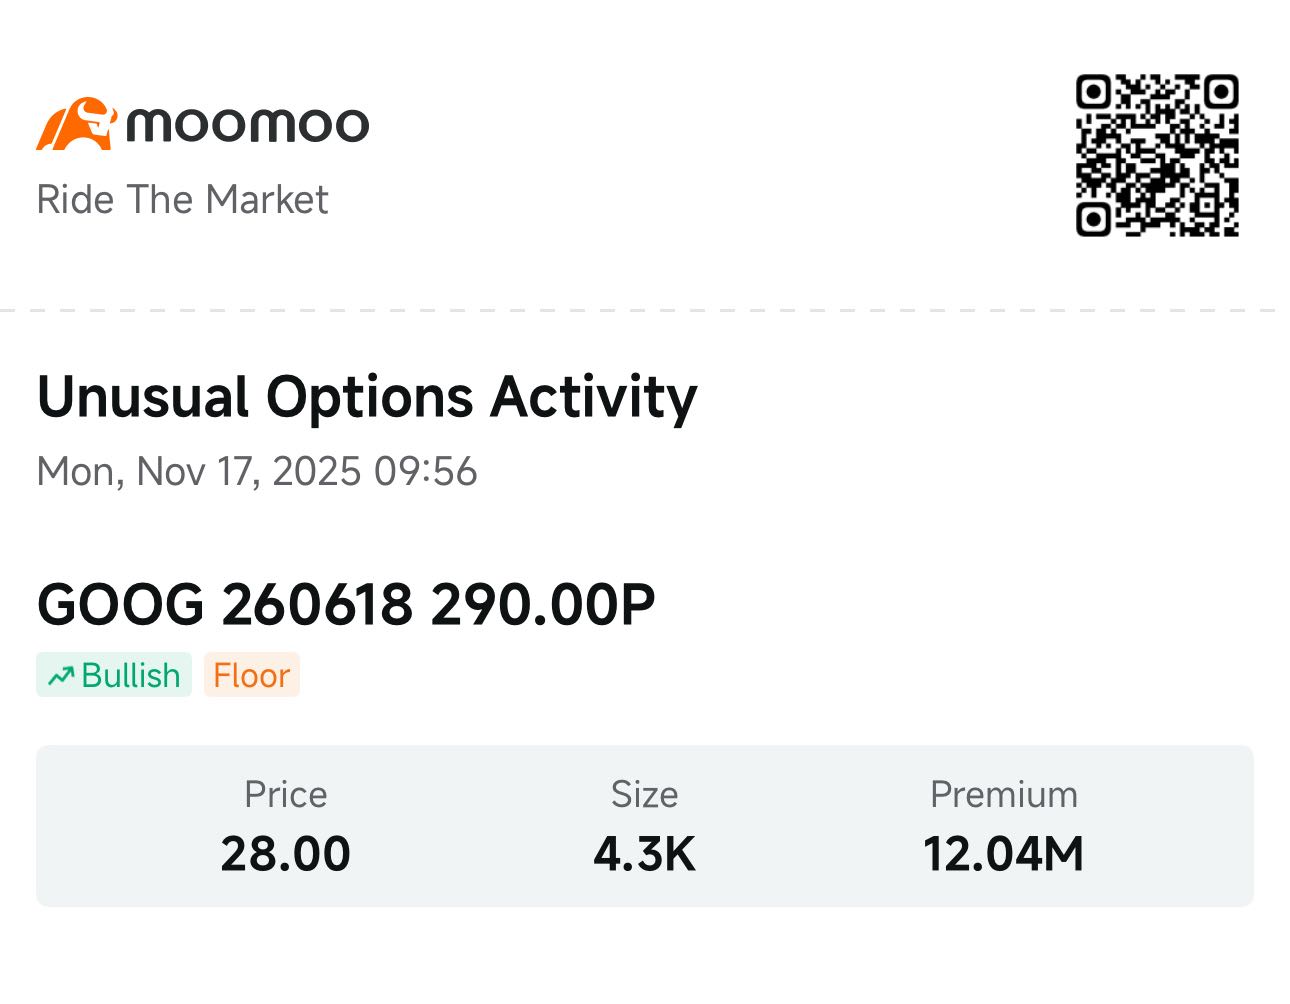
Task: Click the top-right QR code finder square
Action: pos(1221,93)
